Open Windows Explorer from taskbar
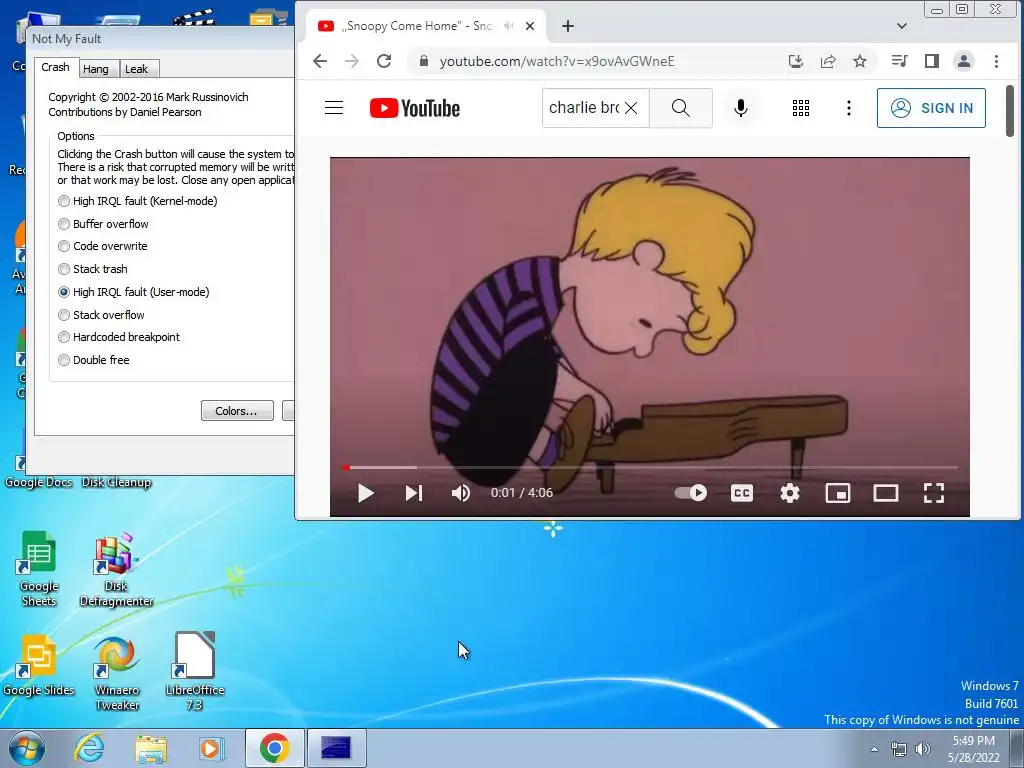 pyautogui.click(x=151, y=748)
